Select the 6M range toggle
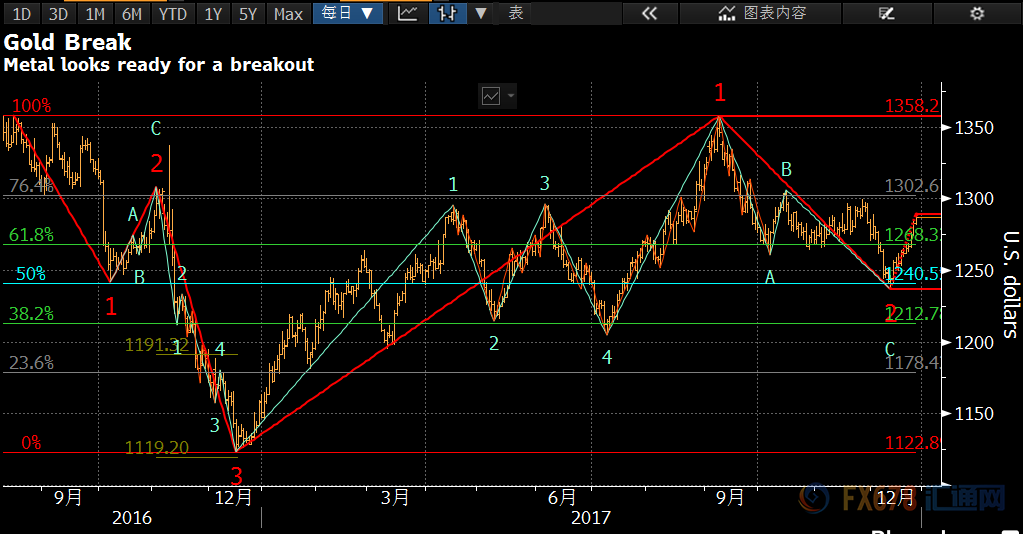The image size is (1023, 534). click(131, 13)
